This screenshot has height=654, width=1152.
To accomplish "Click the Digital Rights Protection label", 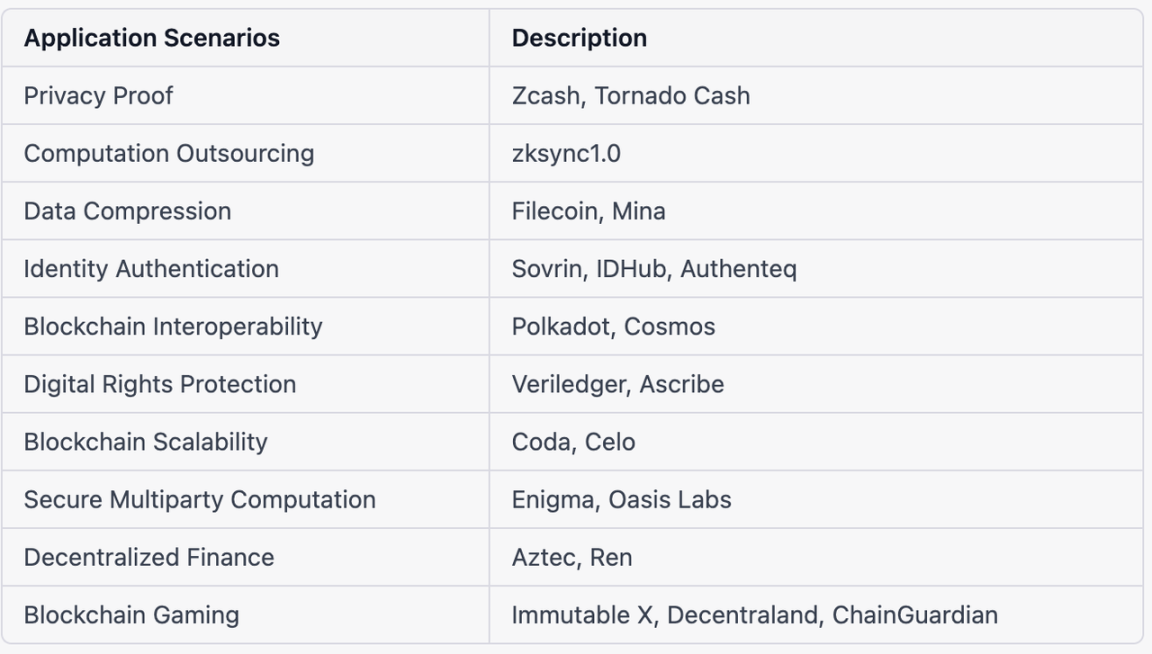I will [x=159, y=384].
